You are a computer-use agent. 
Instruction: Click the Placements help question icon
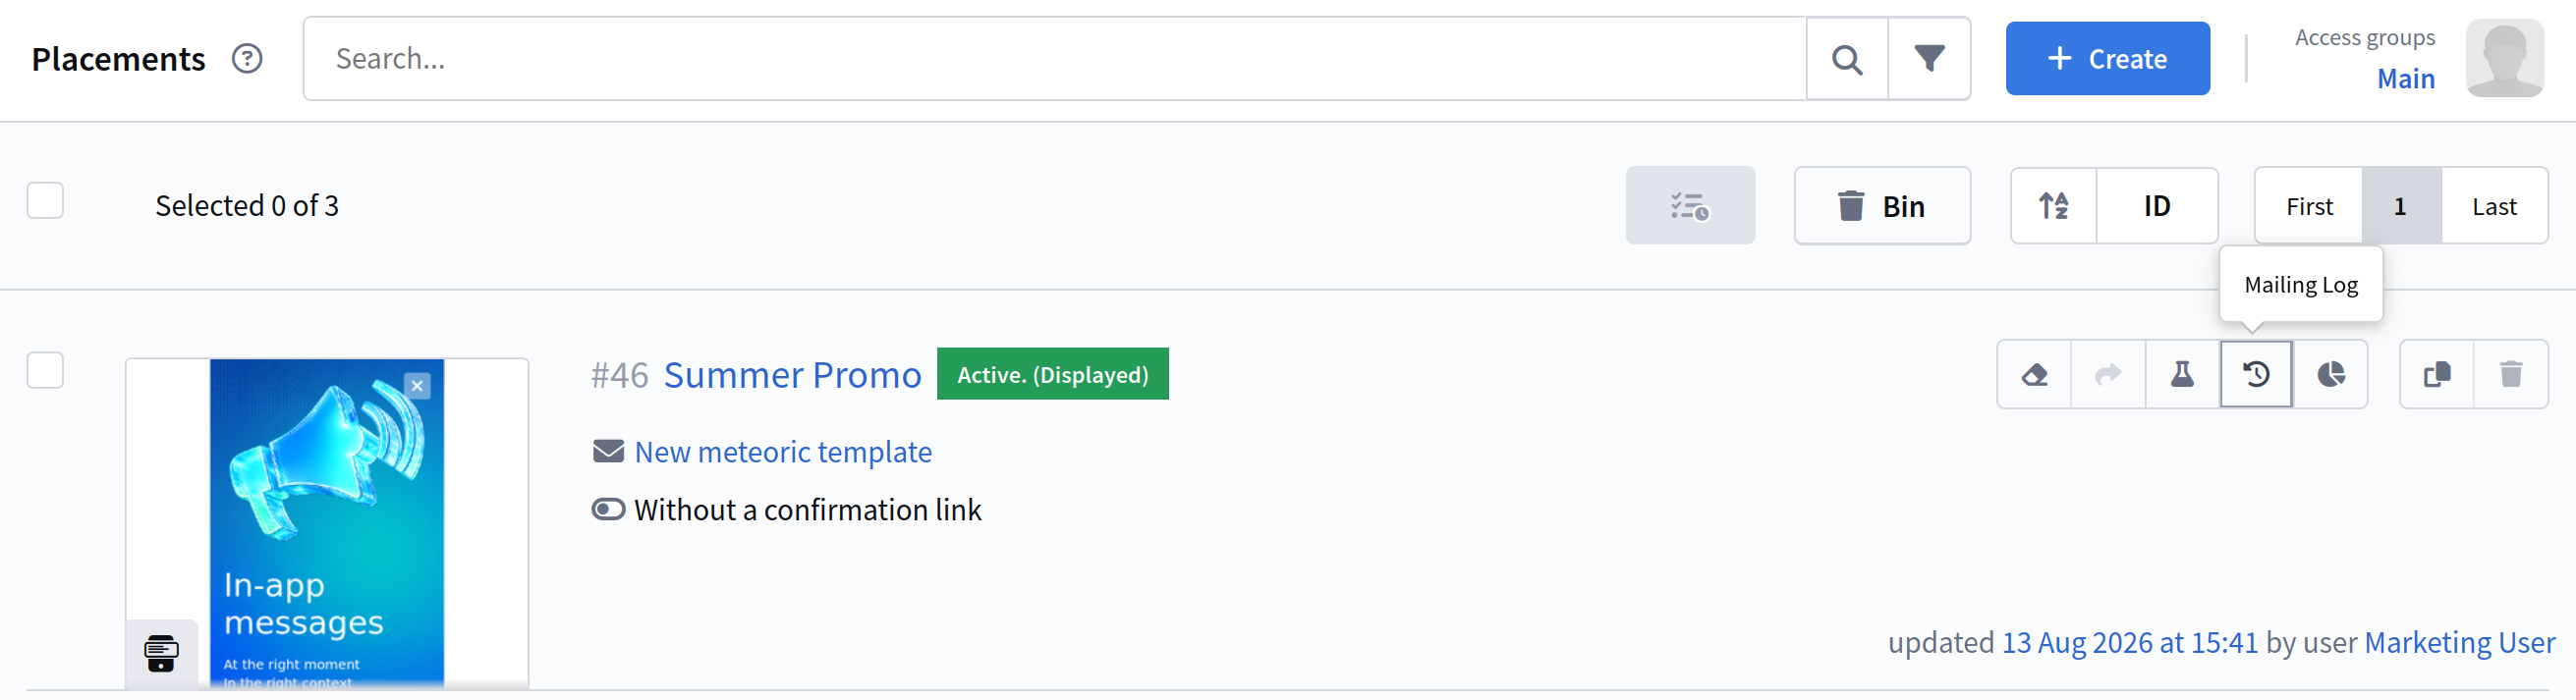pos(247,59)
